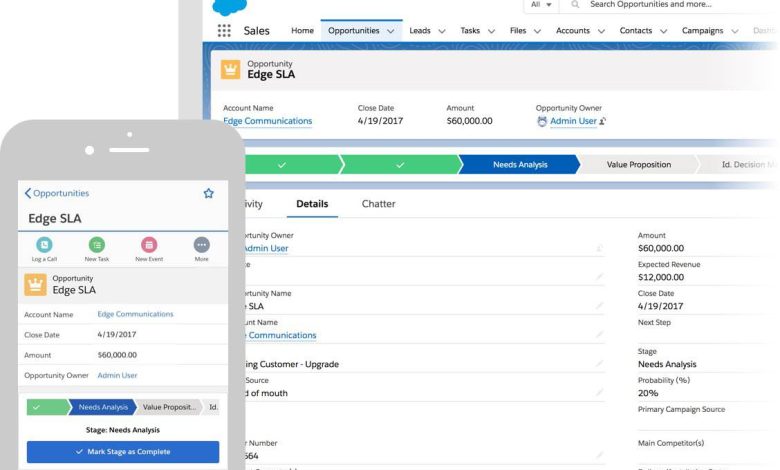The width and height of the screenshot is (780, 470).
Task: Tap the Amount $60,000.00 on phone
Action: (x=117, y=355)
